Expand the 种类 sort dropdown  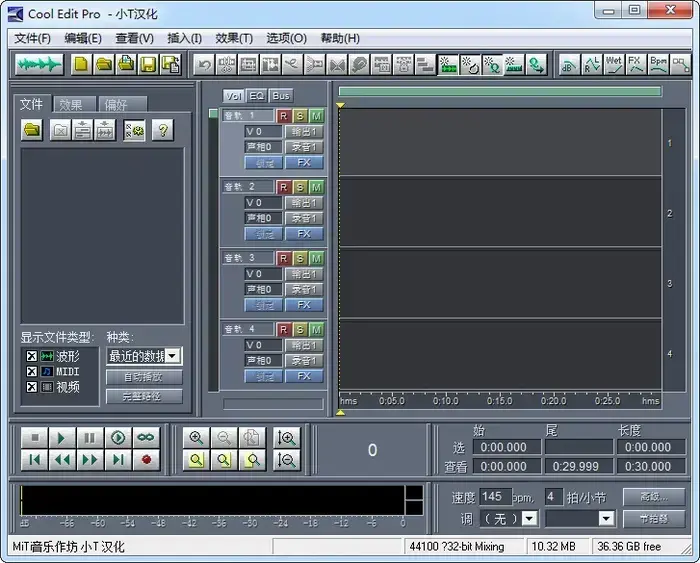coord(173,356)
